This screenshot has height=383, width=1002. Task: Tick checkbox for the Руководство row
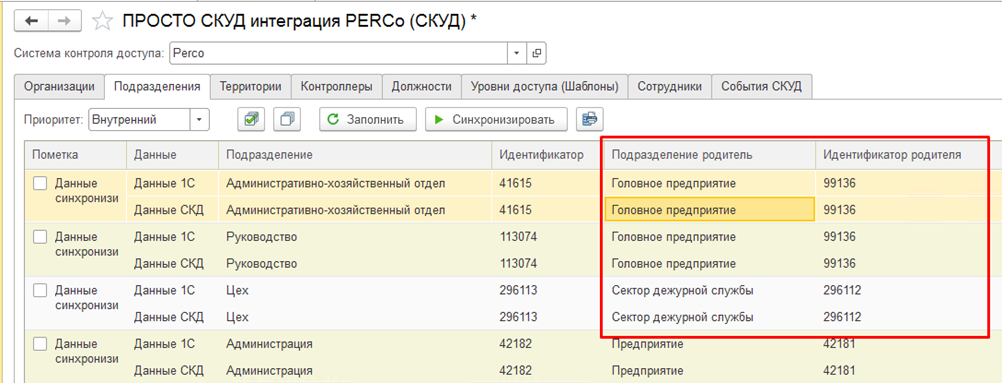click(40, 237)
